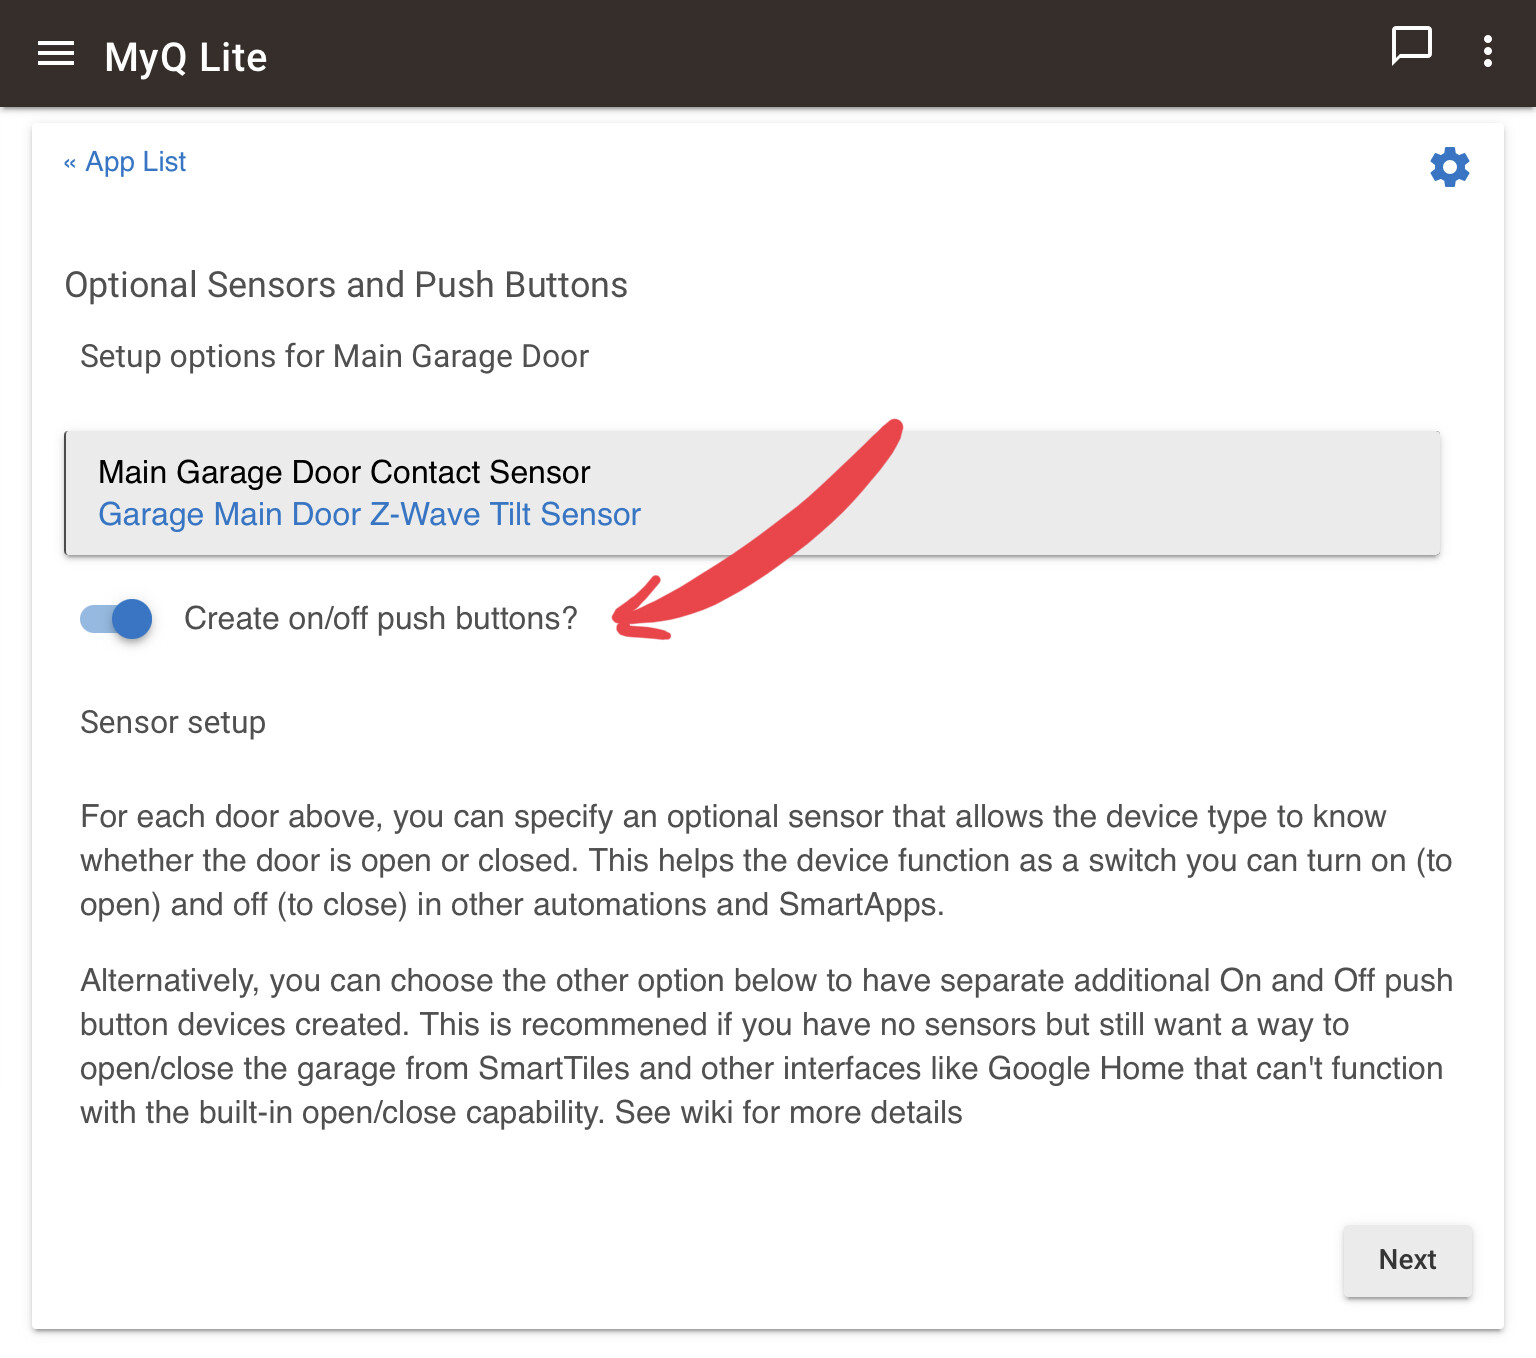The width and height of the screenshot is (1536, 1358).
Task: Click "Setup options for Main Garage Door" text
Action: 334,357
